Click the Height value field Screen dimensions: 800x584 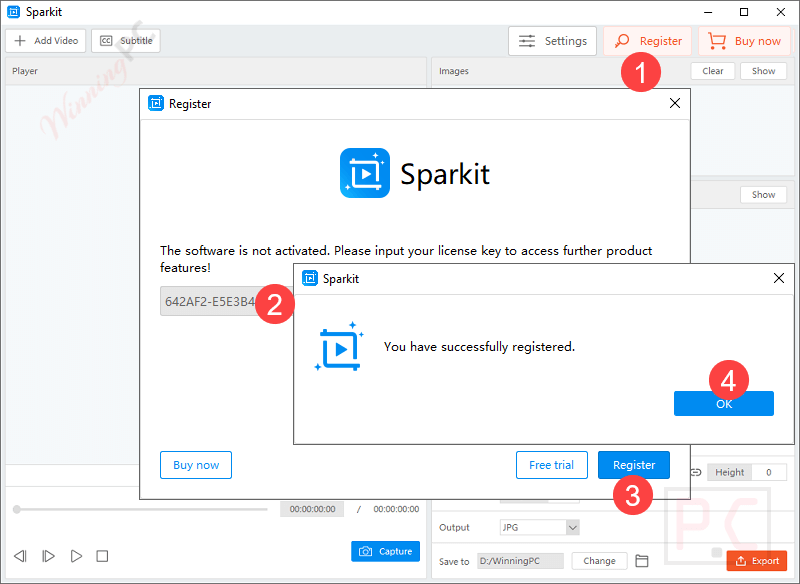(x=769, y=472)
